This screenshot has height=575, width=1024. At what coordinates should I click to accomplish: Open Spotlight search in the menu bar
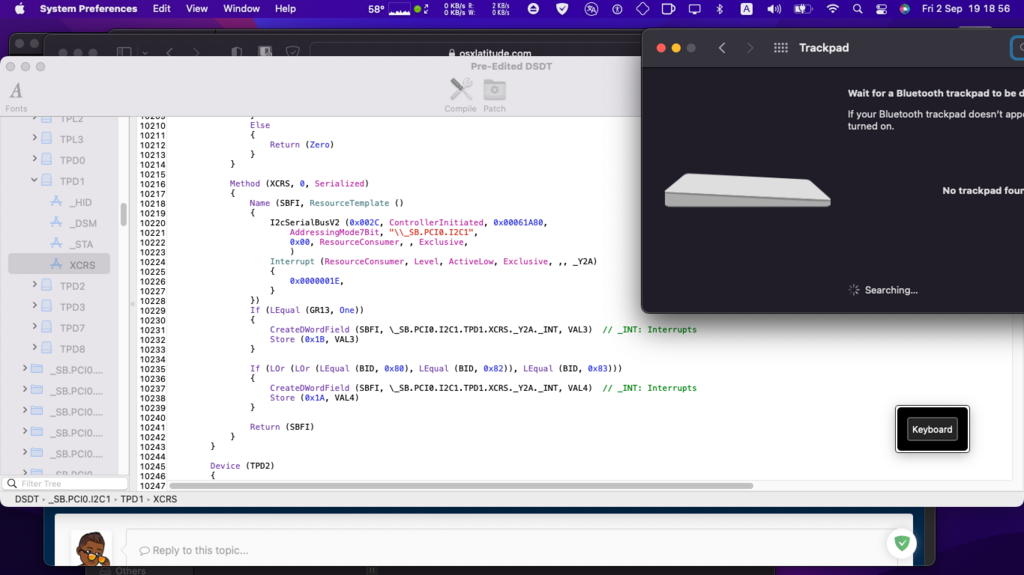[858, 9]
